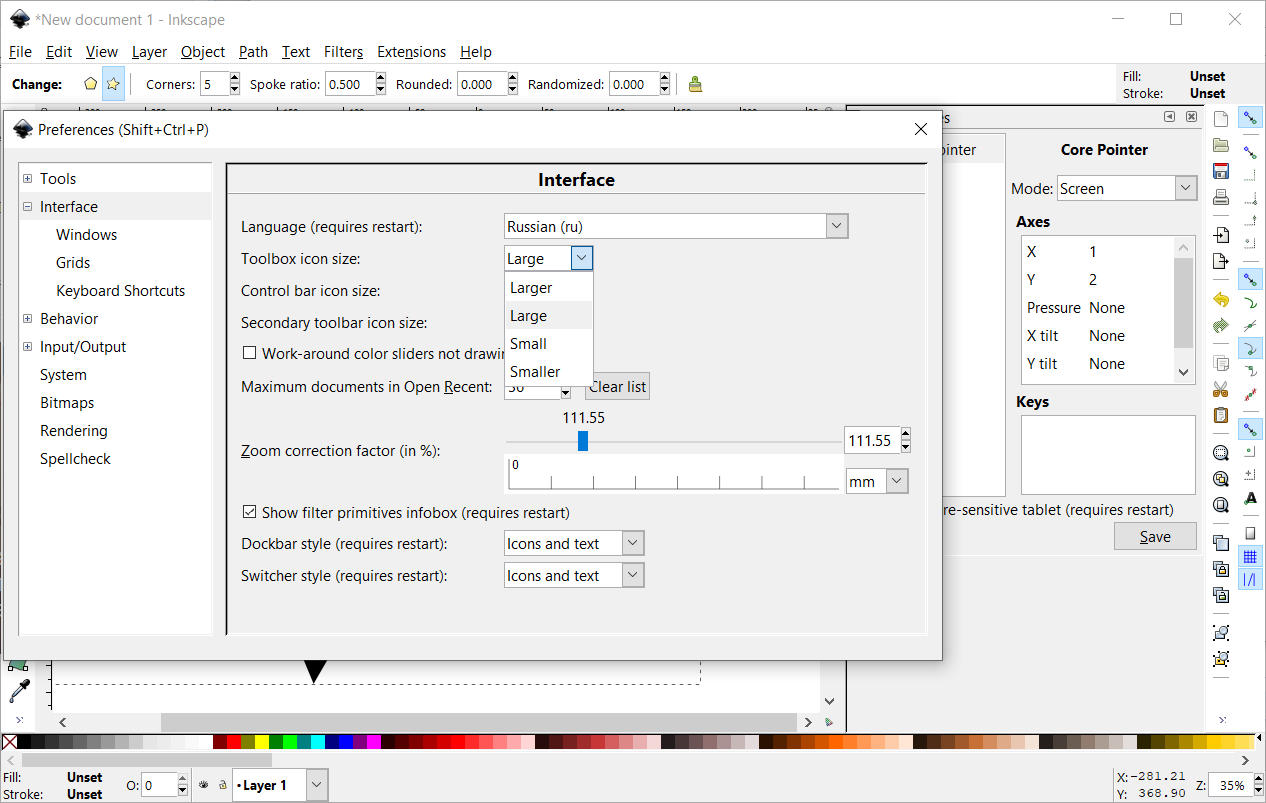Click the Print icon

(1220, 197)
